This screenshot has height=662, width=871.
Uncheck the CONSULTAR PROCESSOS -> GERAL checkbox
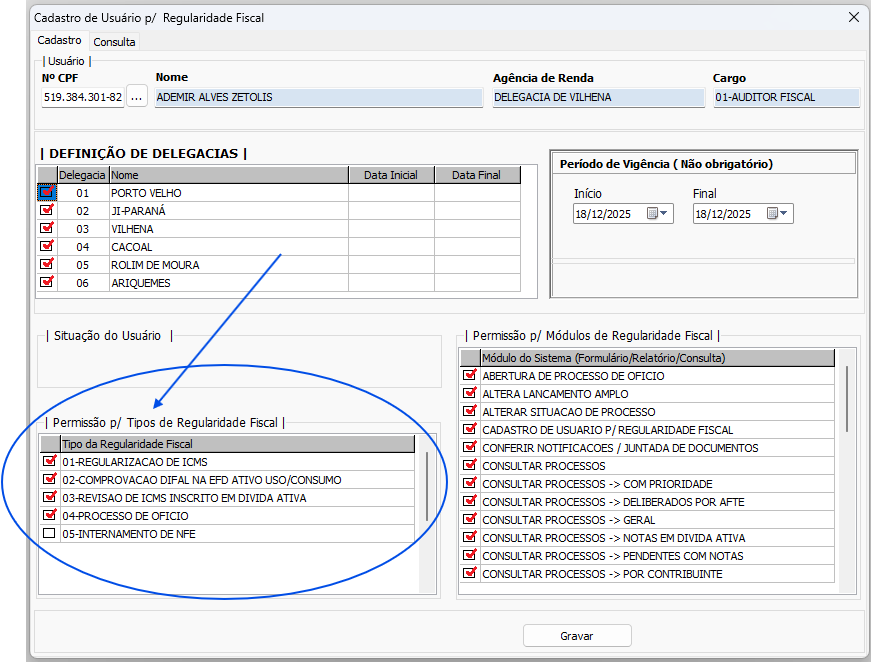(x=469, y=520)
